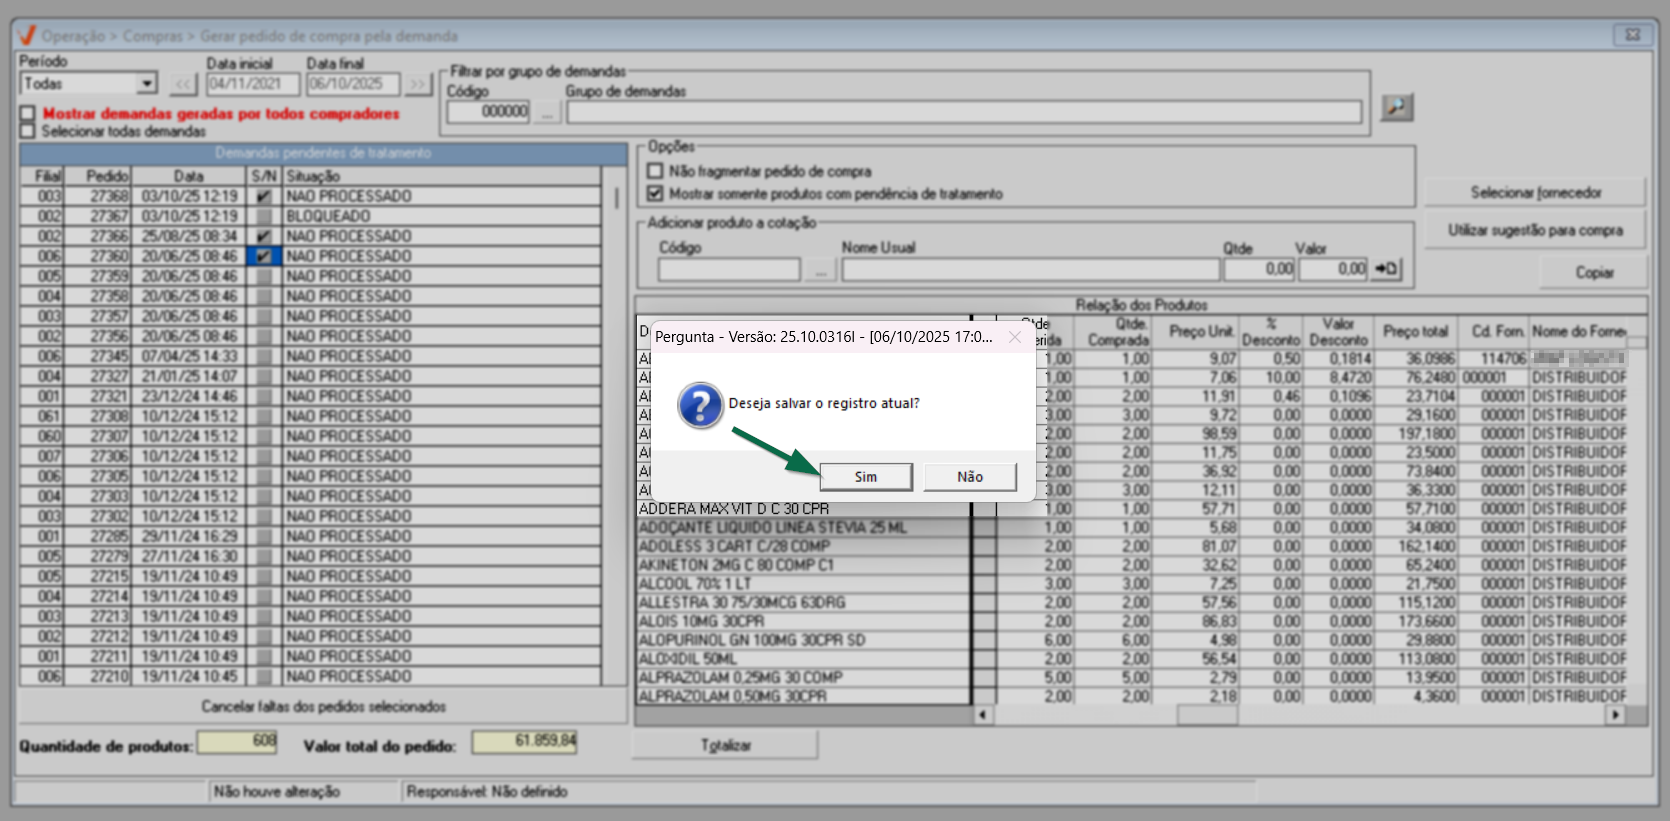The height and width of the screenshot is (821, 1670).
Task: Click the product code ellipsis lookup button
Action: pyautogui.click(x=820, y=270)
